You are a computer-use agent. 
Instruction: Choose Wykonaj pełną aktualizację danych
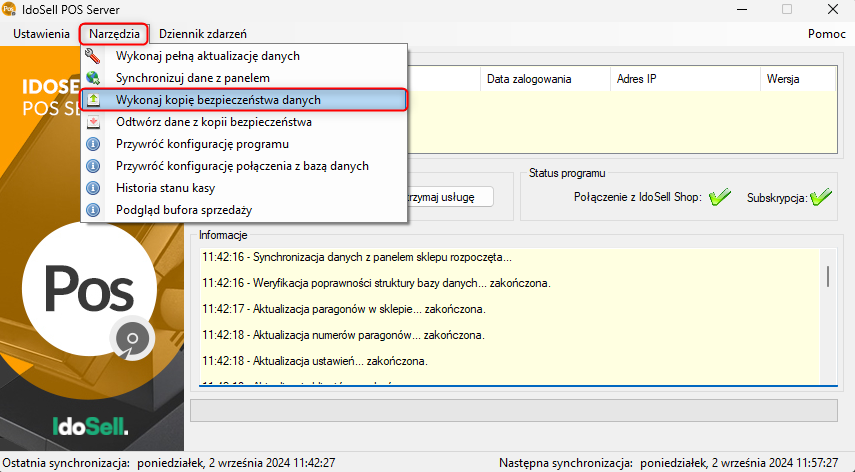pyautogui.click(x=244, y=56)
